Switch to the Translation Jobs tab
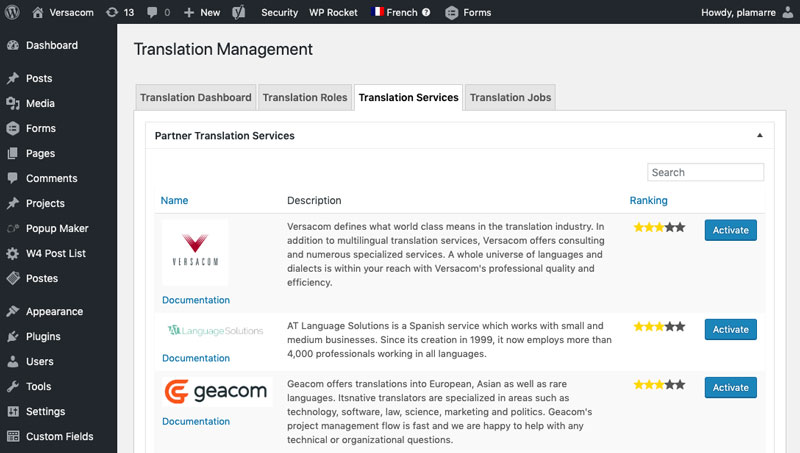This screenshot has width=800, height=453. coord(510,97)
